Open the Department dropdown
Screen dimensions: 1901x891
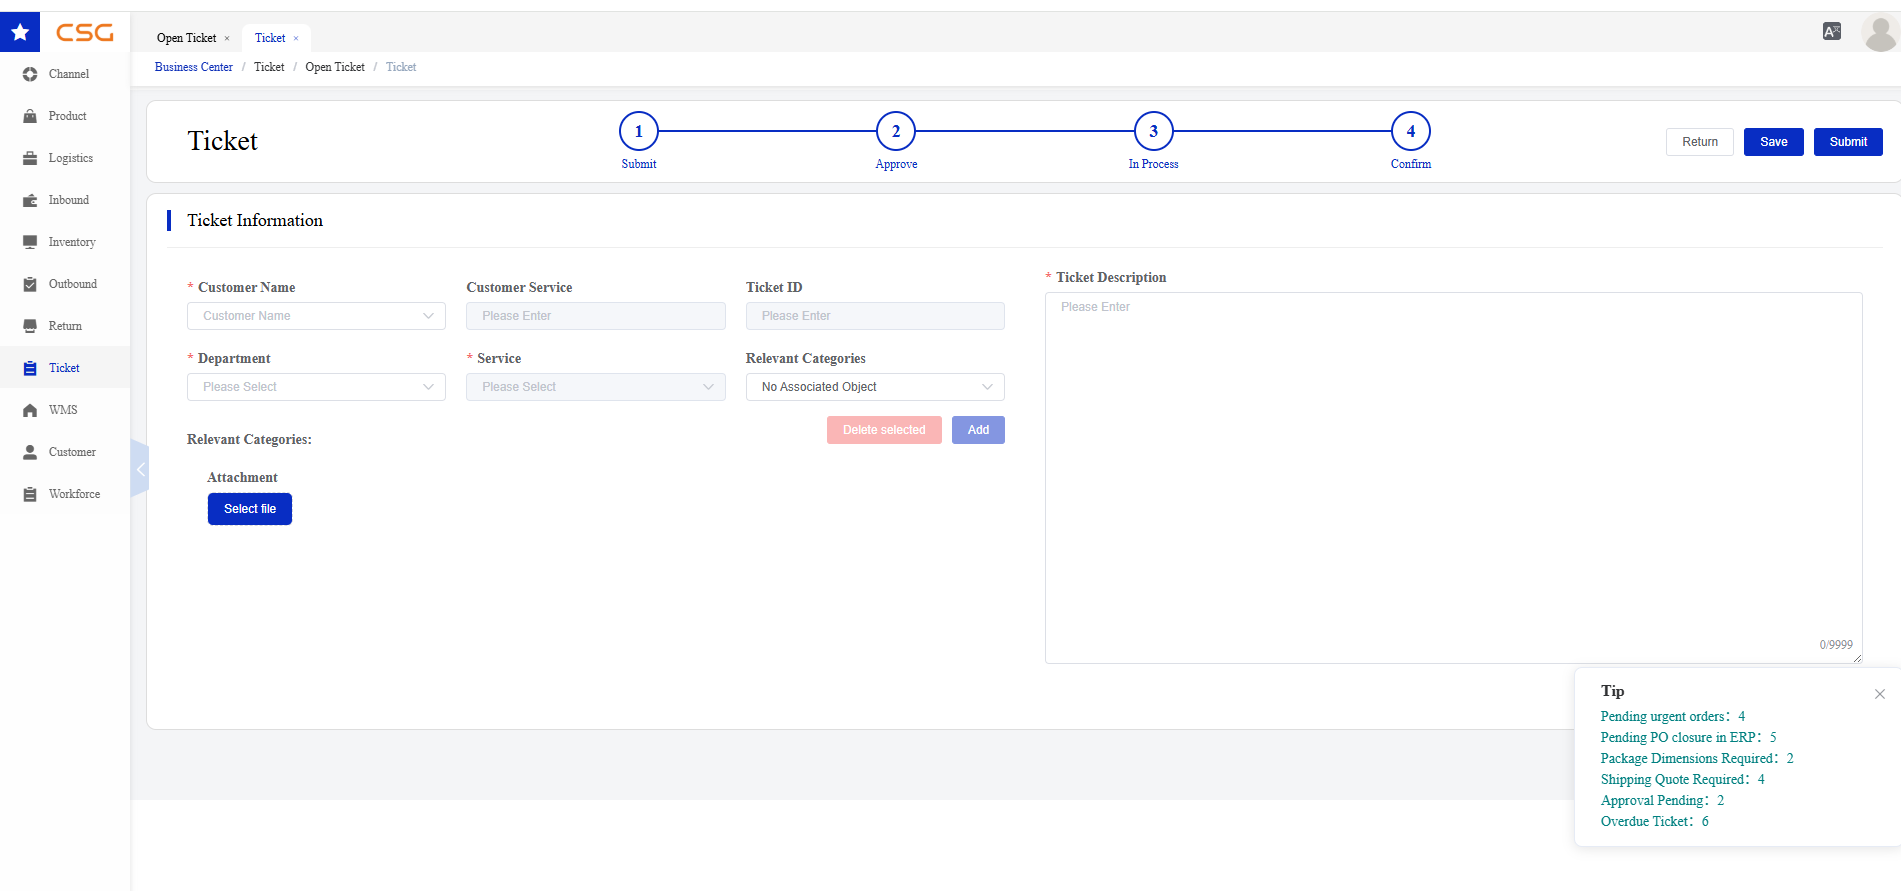pos(316,387)
